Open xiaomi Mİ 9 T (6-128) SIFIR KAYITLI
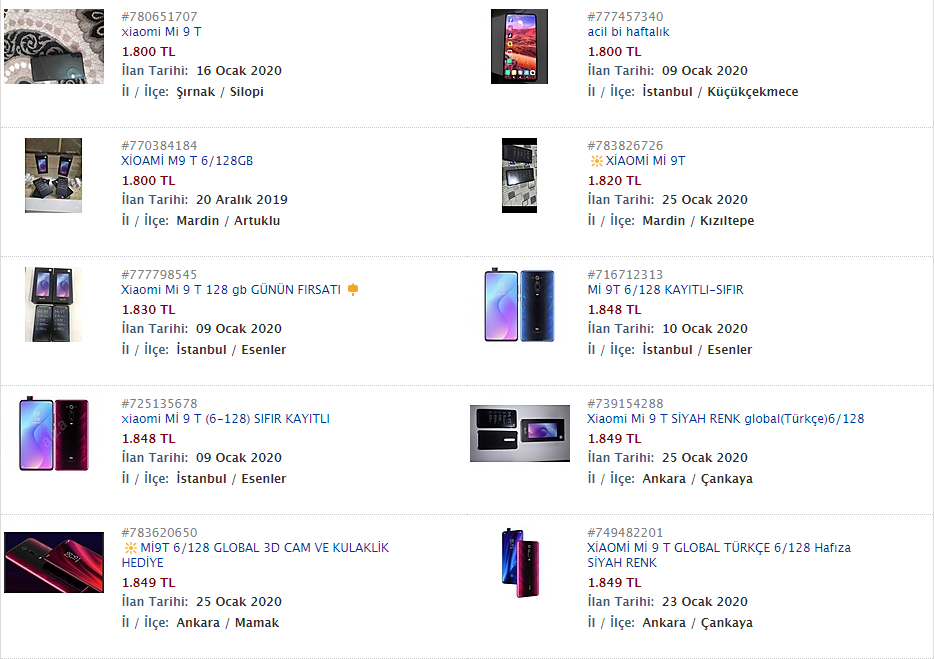Screen dimensions: 934x659 [x=226, y=419]
